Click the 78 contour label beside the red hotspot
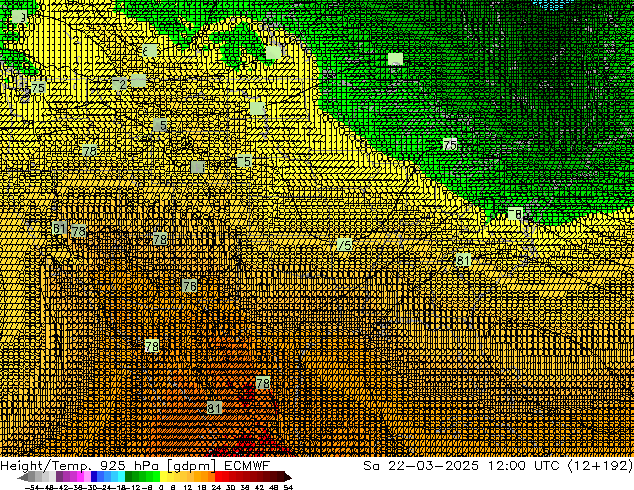Viewport: 634px width, 490px height. click(x=263, y=382)
